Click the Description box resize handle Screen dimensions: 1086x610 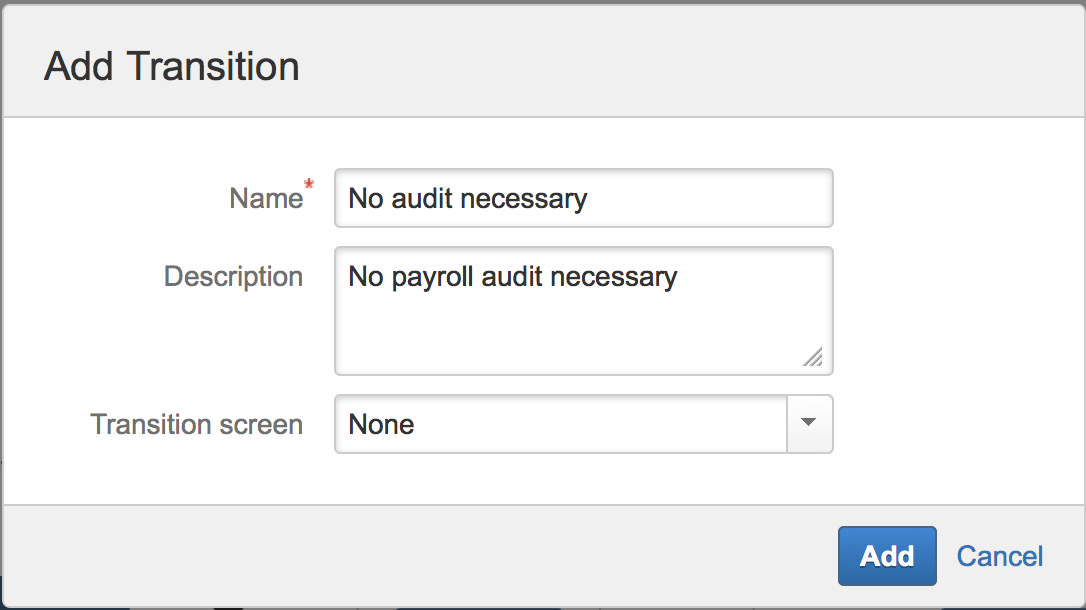[813, 357]
